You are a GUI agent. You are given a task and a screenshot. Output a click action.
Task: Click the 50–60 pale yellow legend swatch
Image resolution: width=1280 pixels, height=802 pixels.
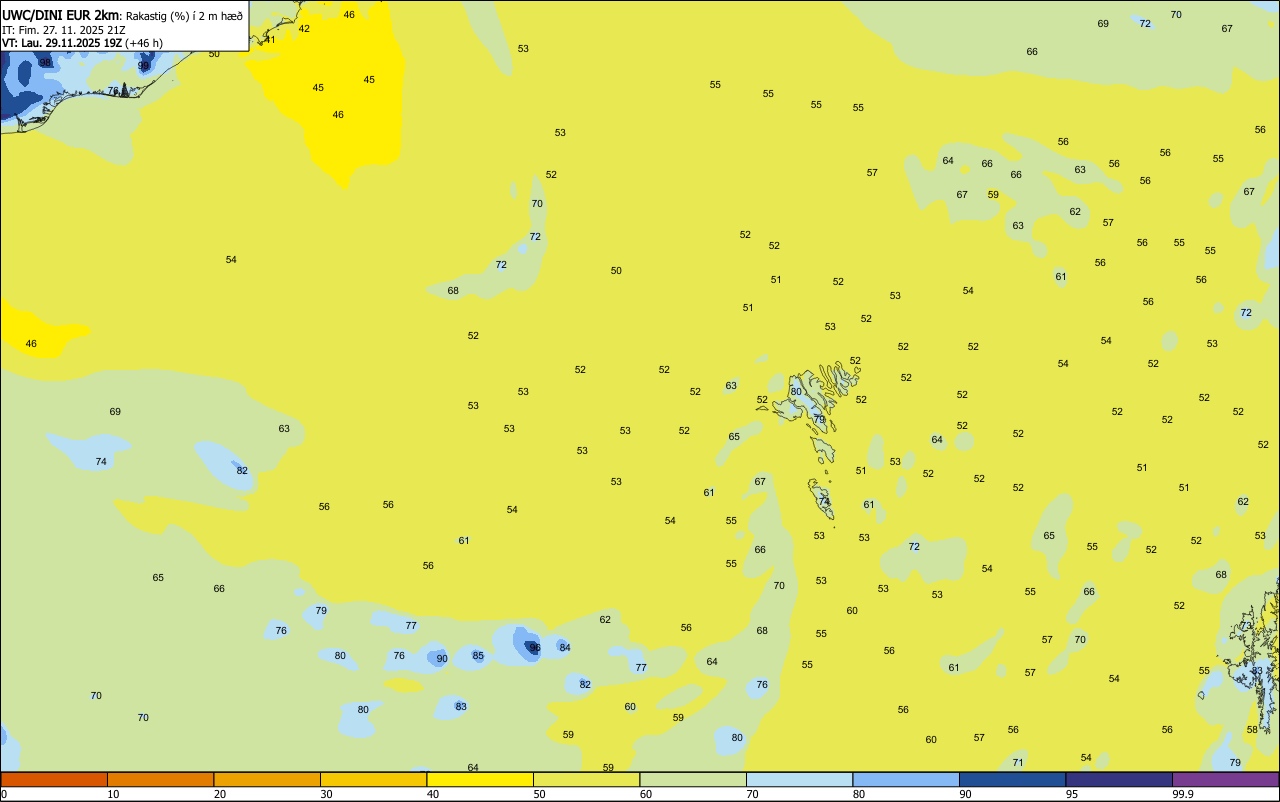[x=586, y=779]
